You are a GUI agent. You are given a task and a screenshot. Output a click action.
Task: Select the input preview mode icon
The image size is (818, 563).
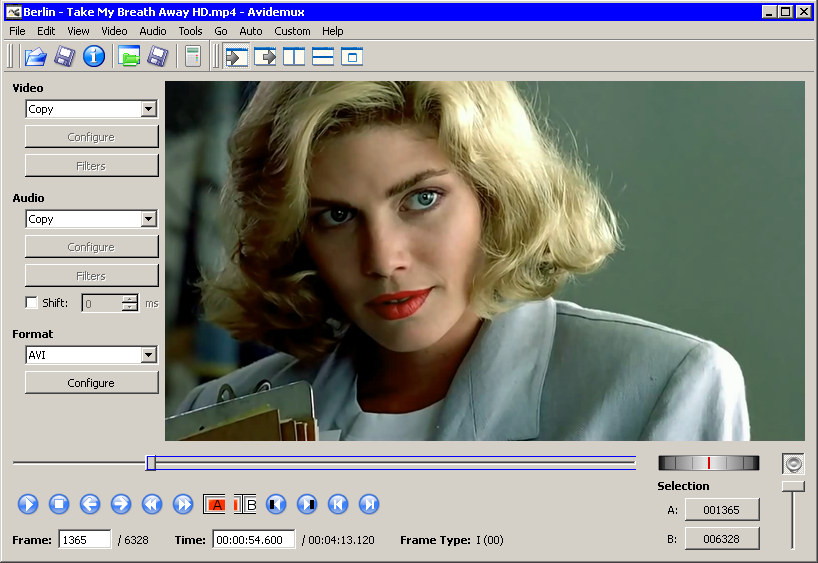point(236,56)
